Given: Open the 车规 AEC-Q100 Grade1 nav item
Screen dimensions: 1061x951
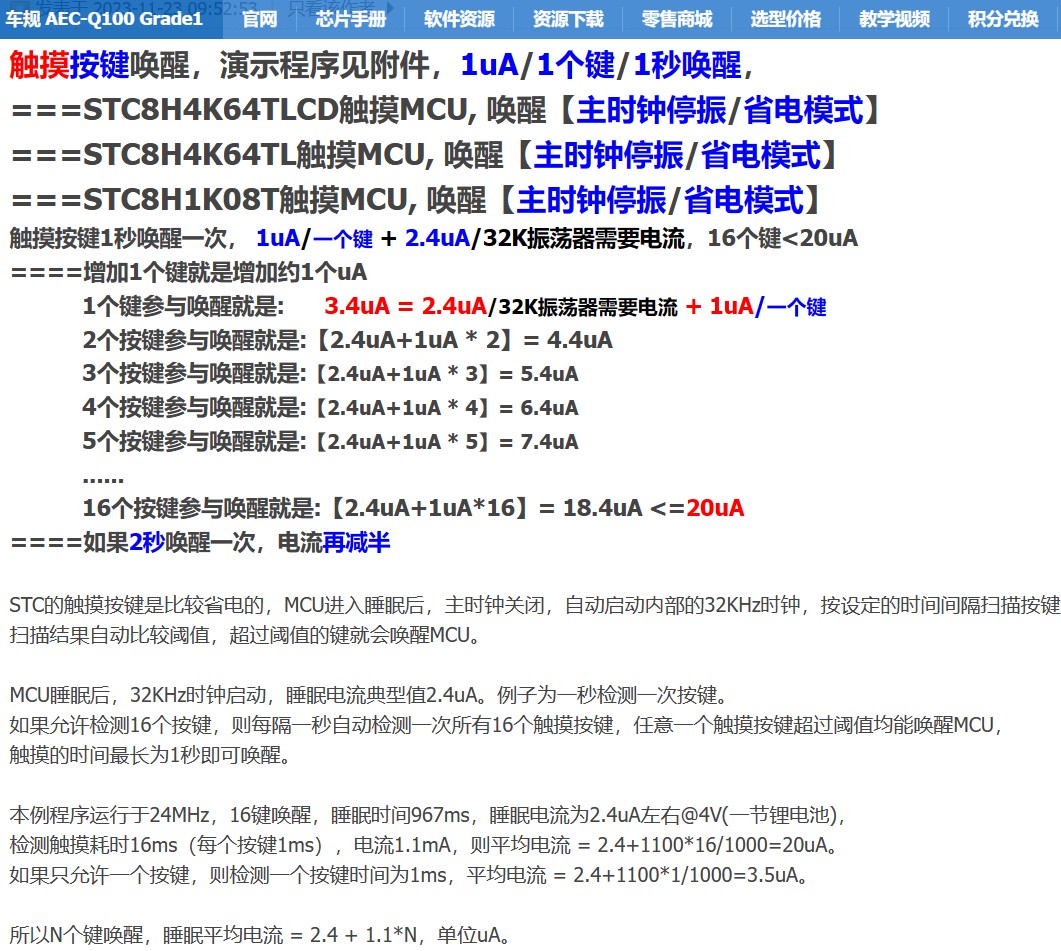Looking at the screenshot, I should coord(104,18).
